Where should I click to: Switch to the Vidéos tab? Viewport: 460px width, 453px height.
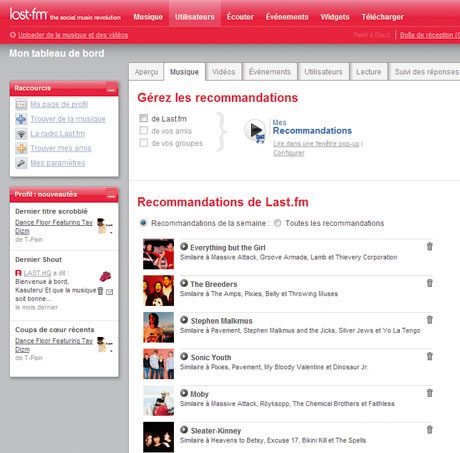pyautogui.click(x=223, y=72)
